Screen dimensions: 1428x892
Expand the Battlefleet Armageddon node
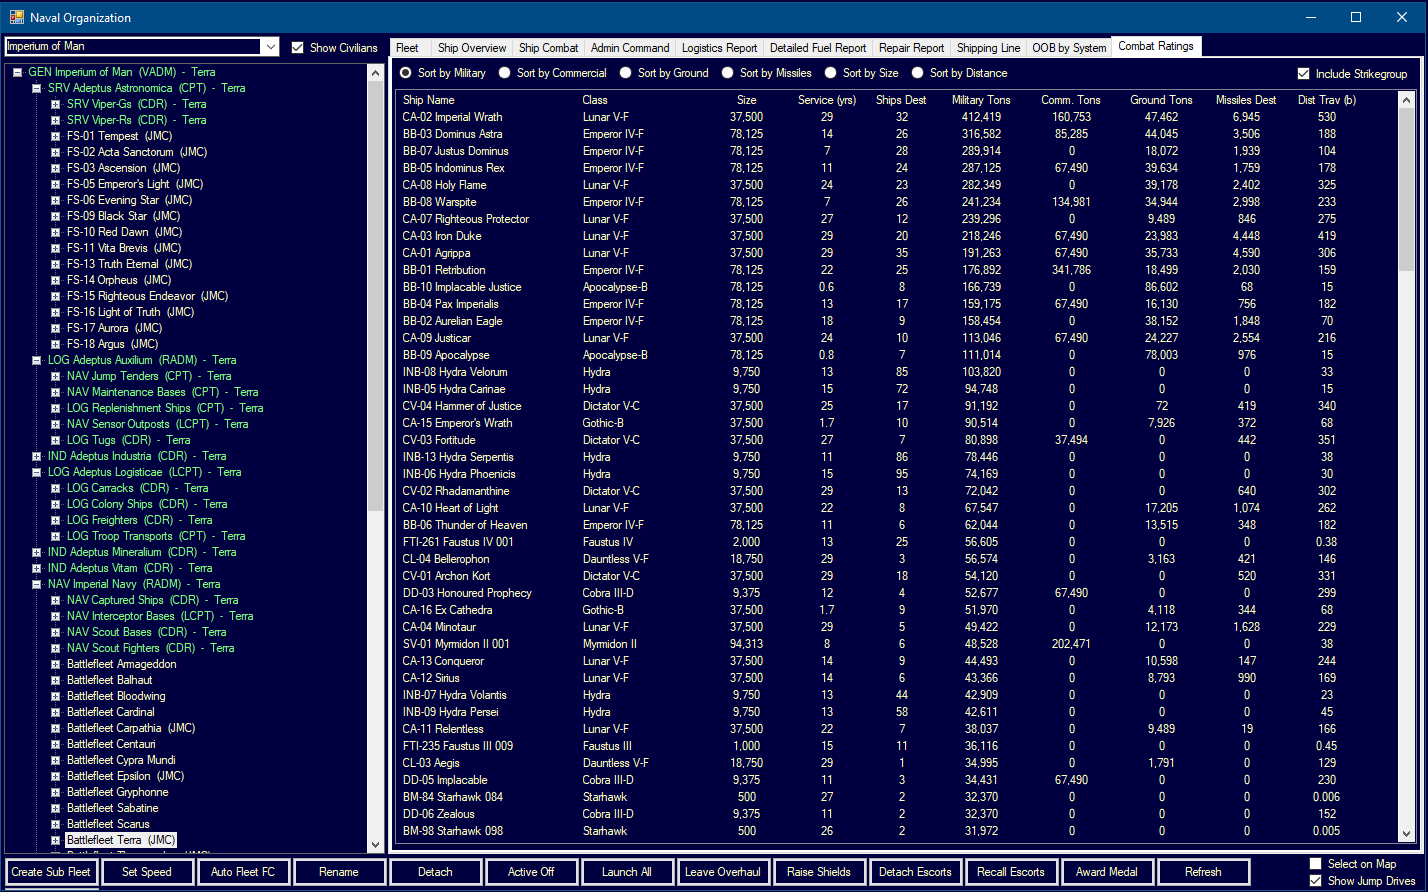pyautogui.click(x=56, y=664)
